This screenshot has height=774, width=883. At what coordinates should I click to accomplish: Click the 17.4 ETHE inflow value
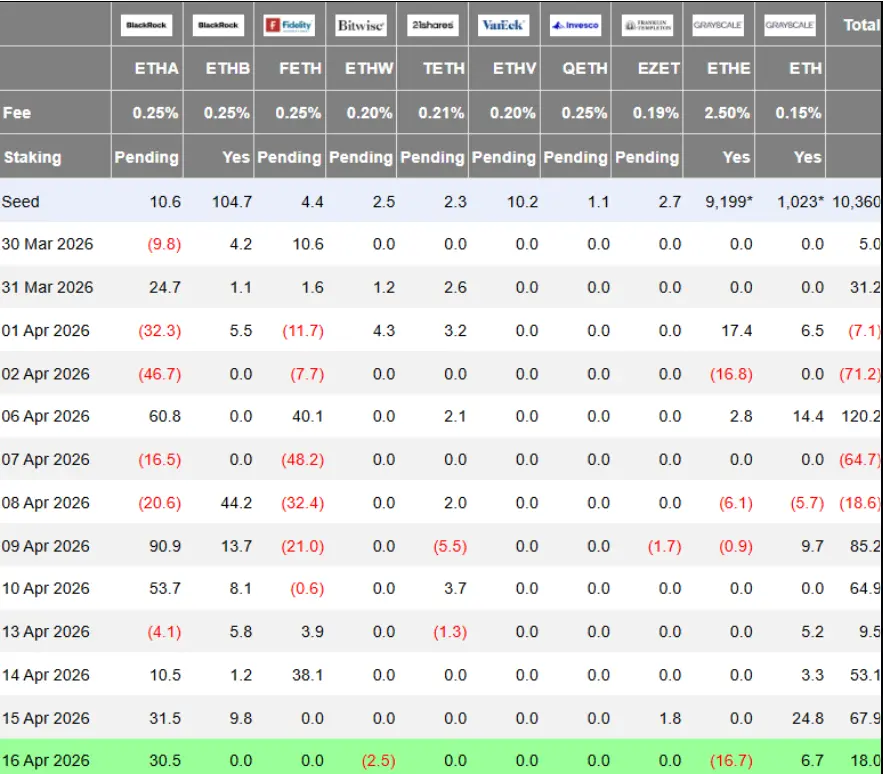coord(737,331)
